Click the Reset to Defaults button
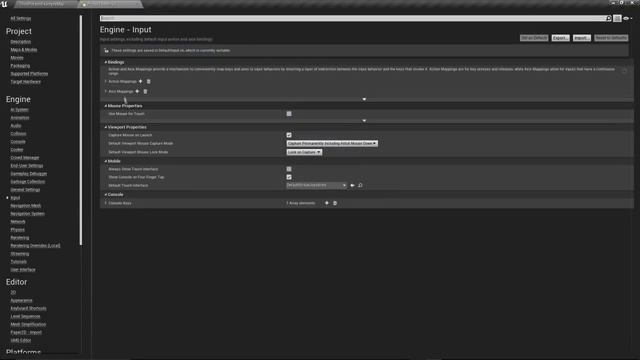This screenshot has width=640, height=360. pyautogui.click(x=611, y=38)
